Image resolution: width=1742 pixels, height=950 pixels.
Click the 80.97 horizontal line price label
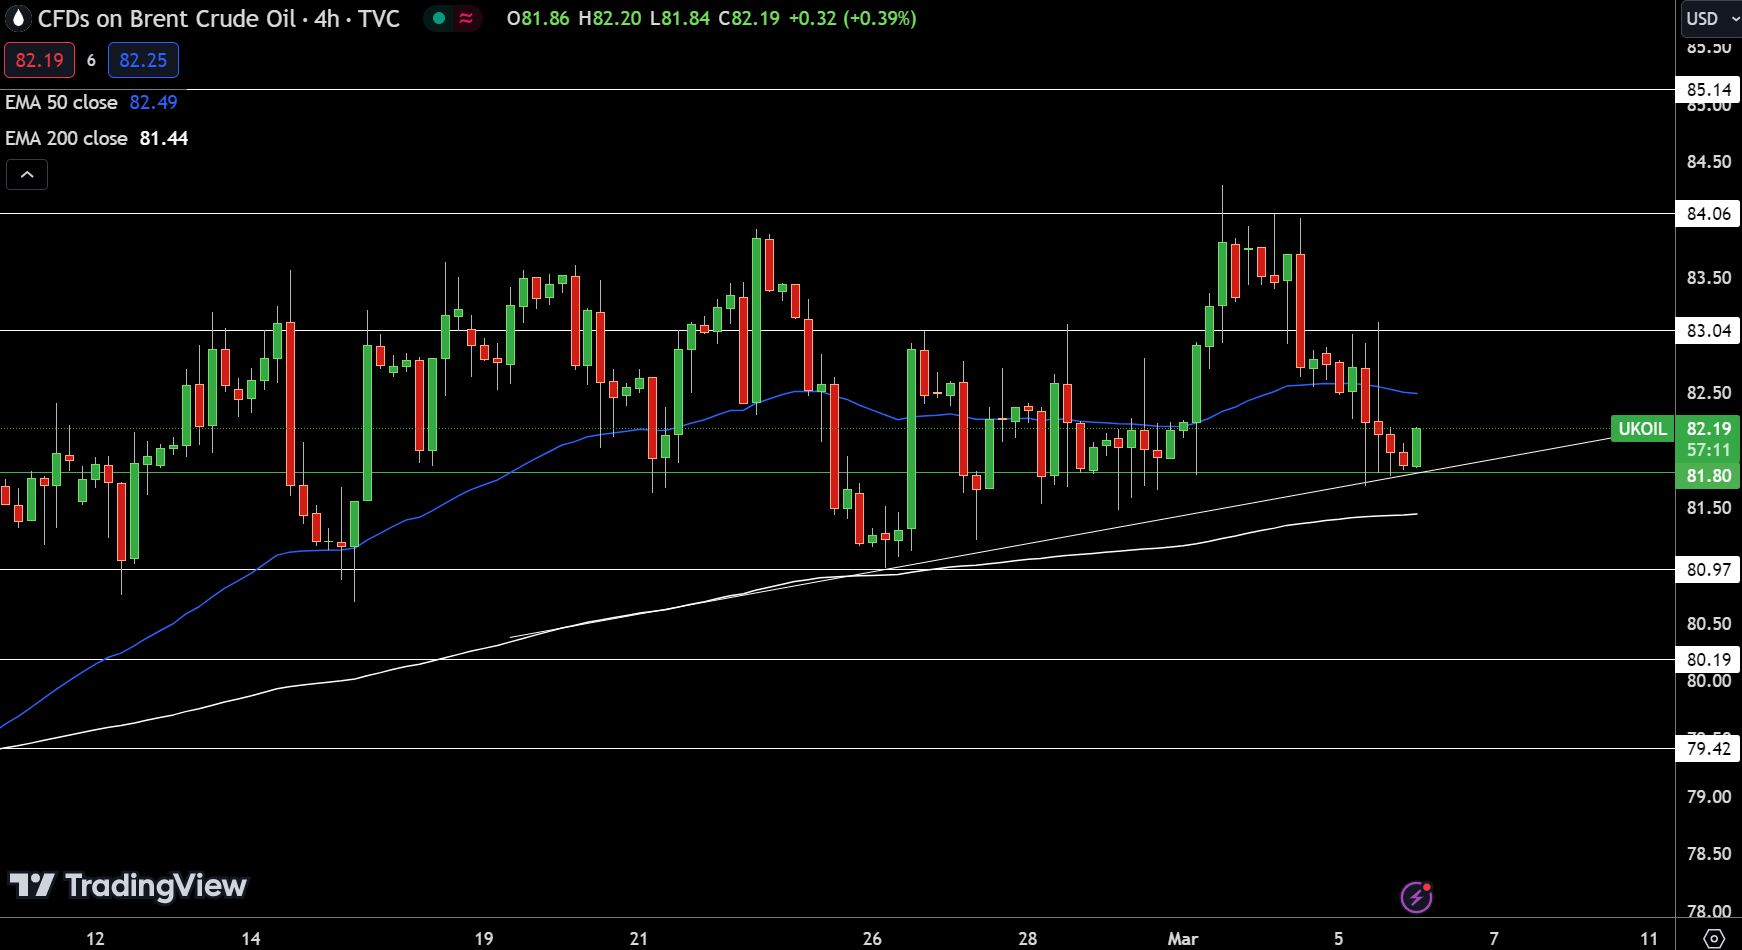1708,570
